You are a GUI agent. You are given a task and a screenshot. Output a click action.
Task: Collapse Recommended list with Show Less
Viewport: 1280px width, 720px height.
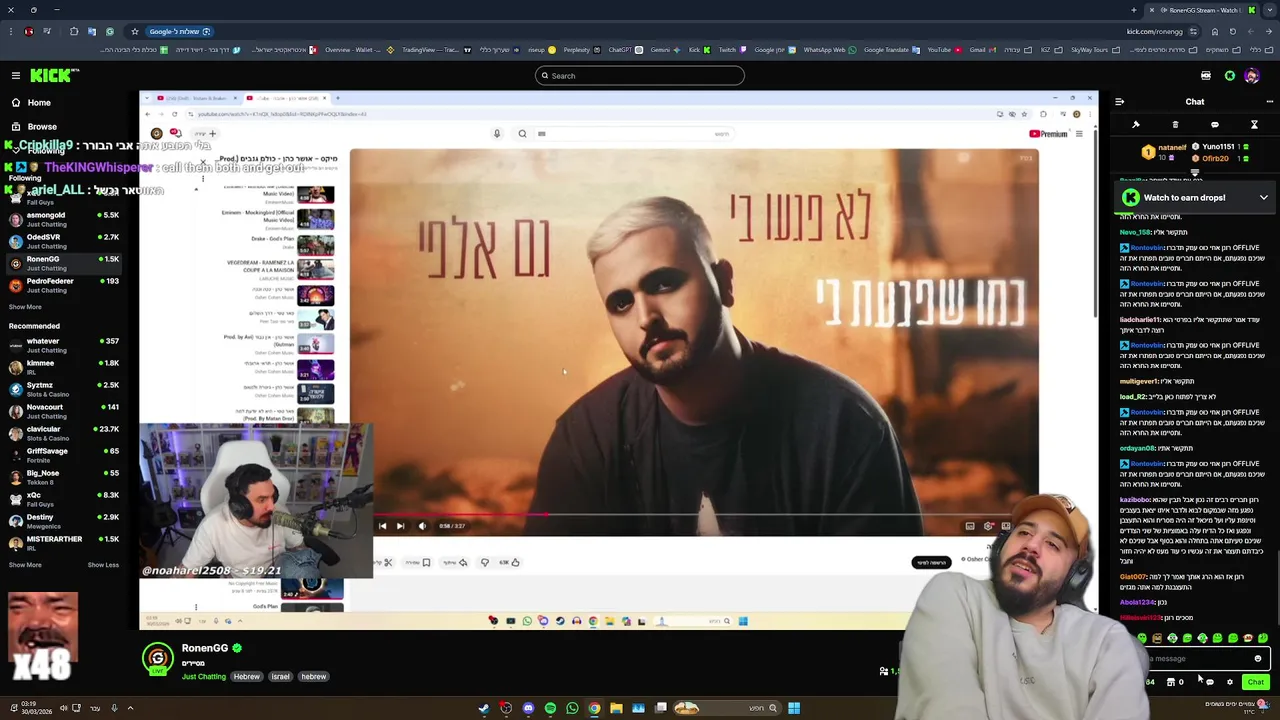pos(103,565)
